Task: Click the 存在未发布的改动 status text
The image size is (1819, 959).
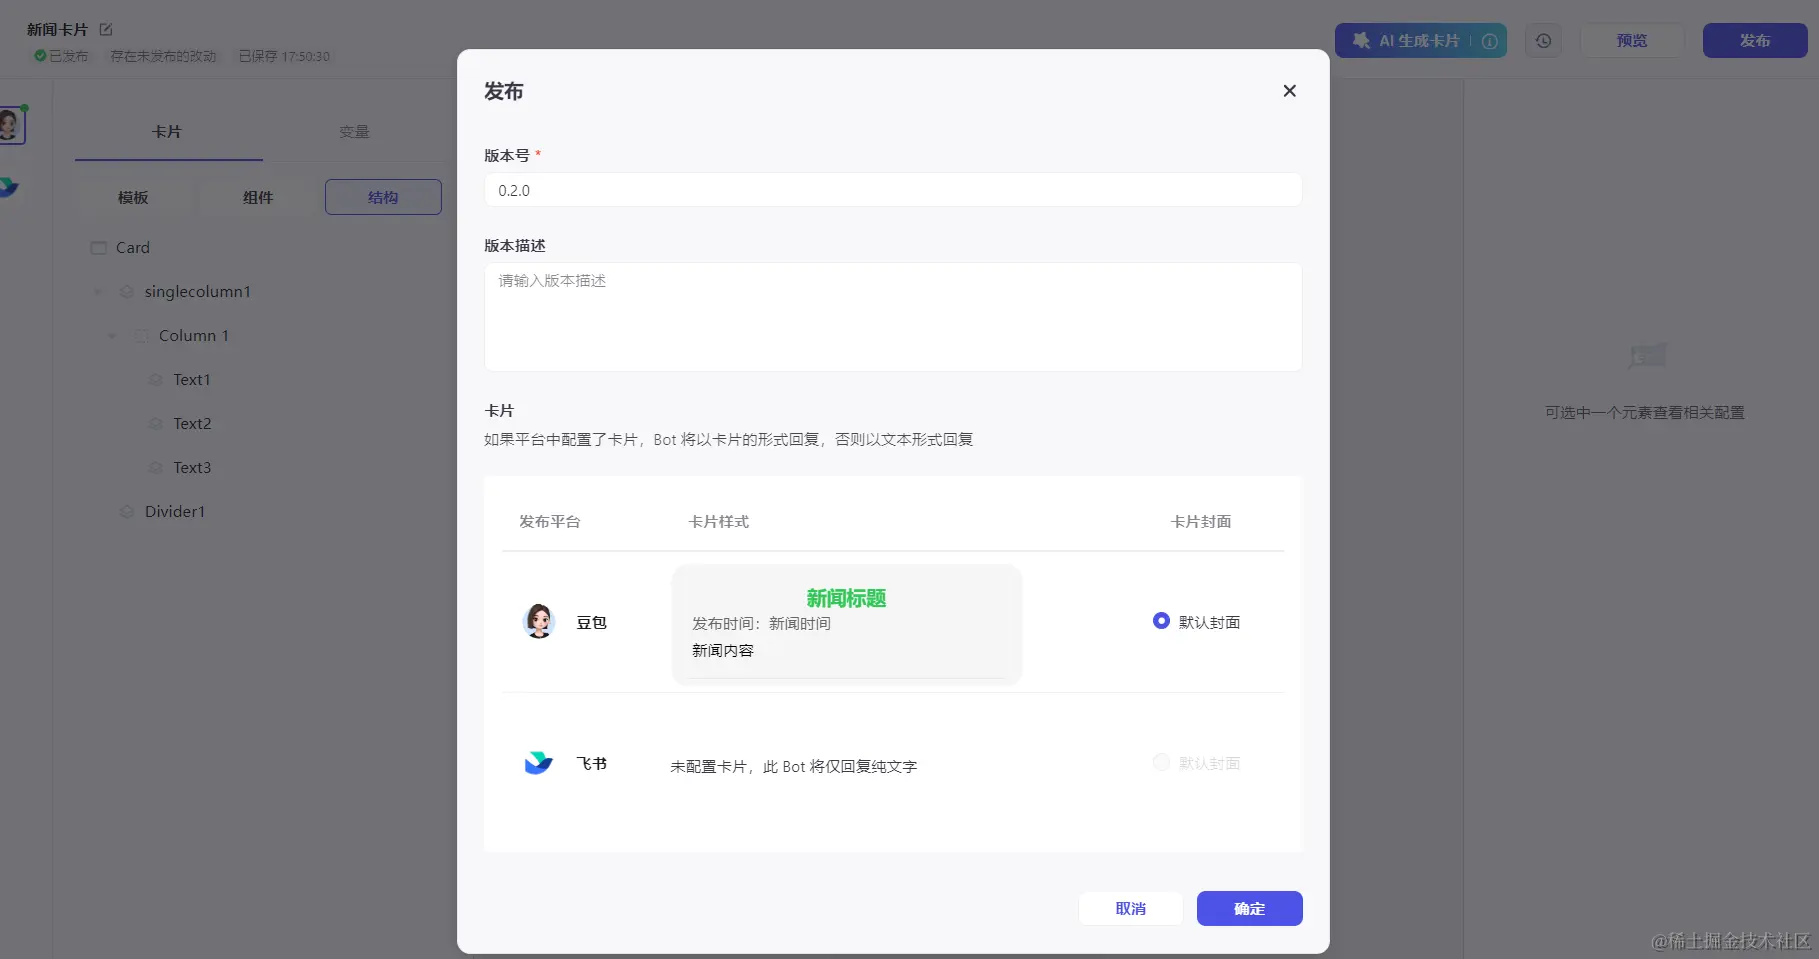Action: tap(163, 56)
